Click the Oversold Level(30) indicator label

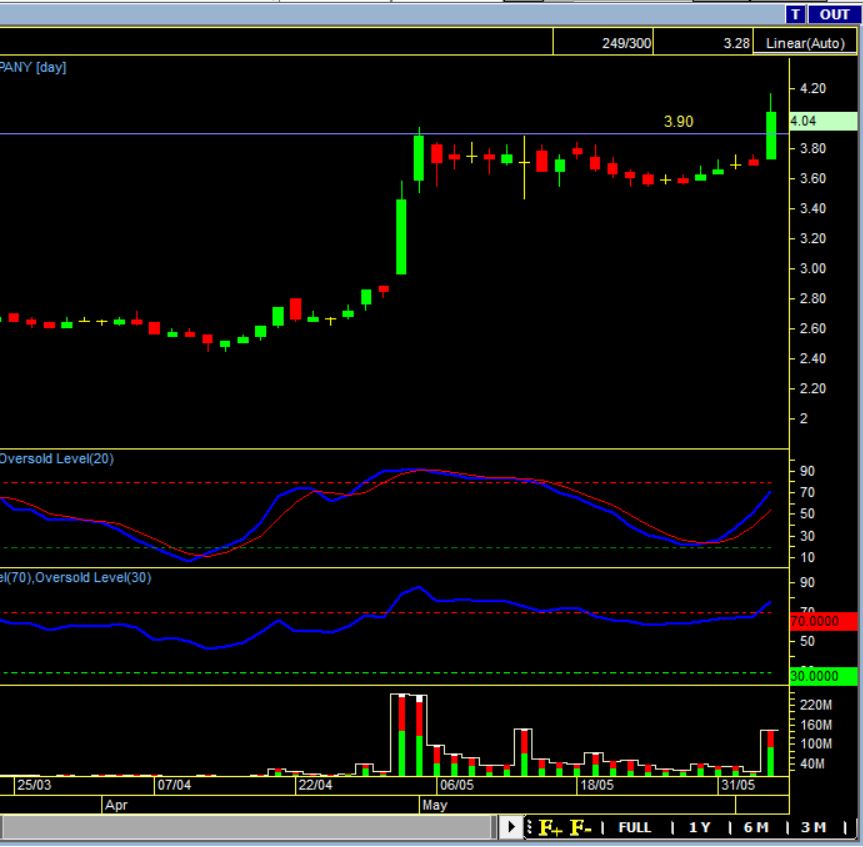pyautogui.click(x=92, y=577)
